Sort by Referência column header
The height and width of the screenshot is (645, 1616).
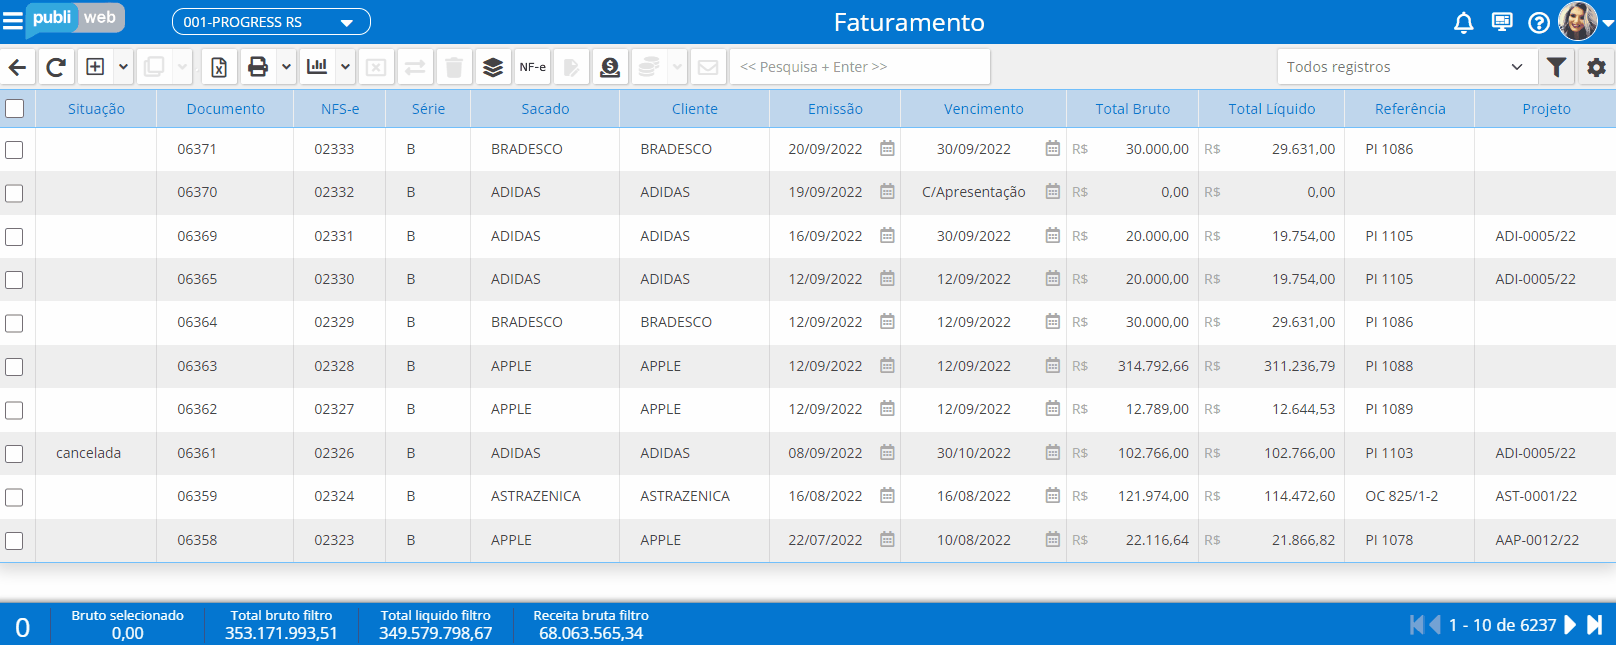[1410, 109]
